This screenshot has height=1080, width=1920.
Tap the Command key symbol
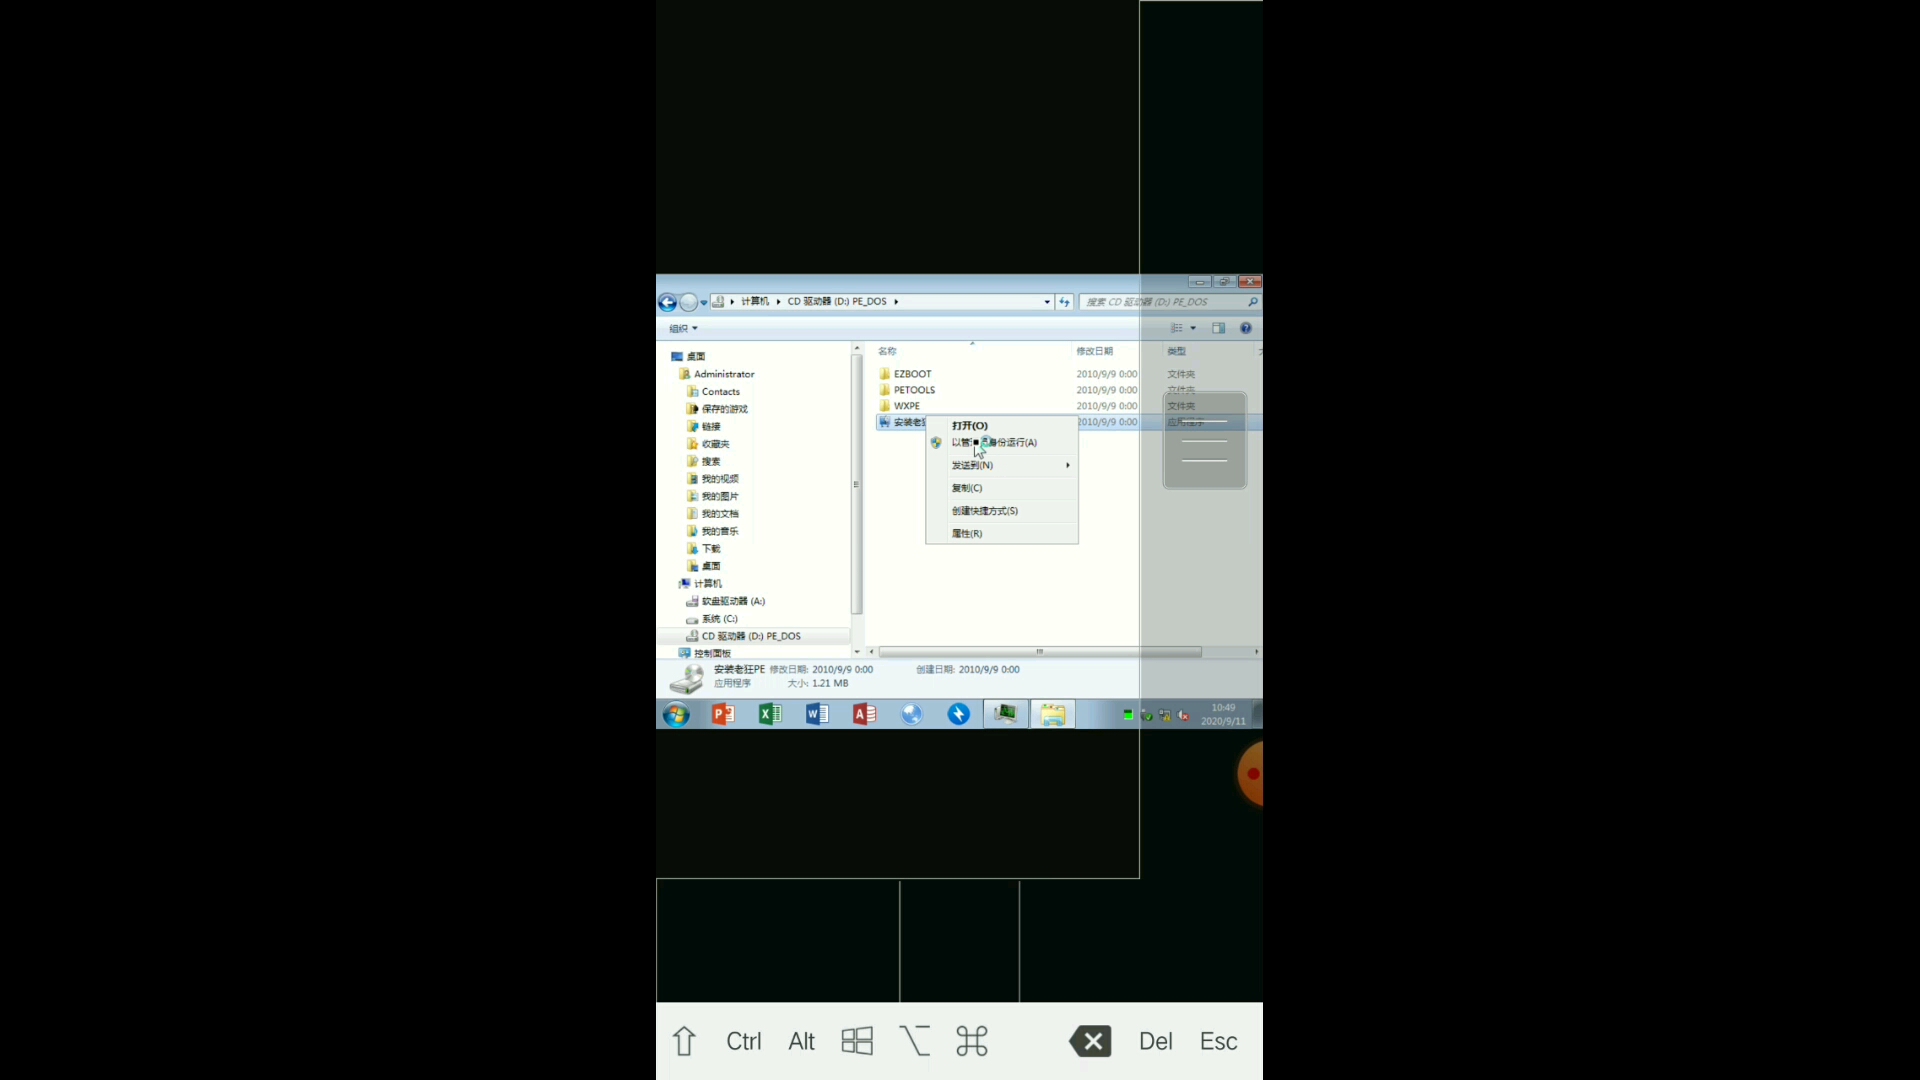pos(971,1041)
